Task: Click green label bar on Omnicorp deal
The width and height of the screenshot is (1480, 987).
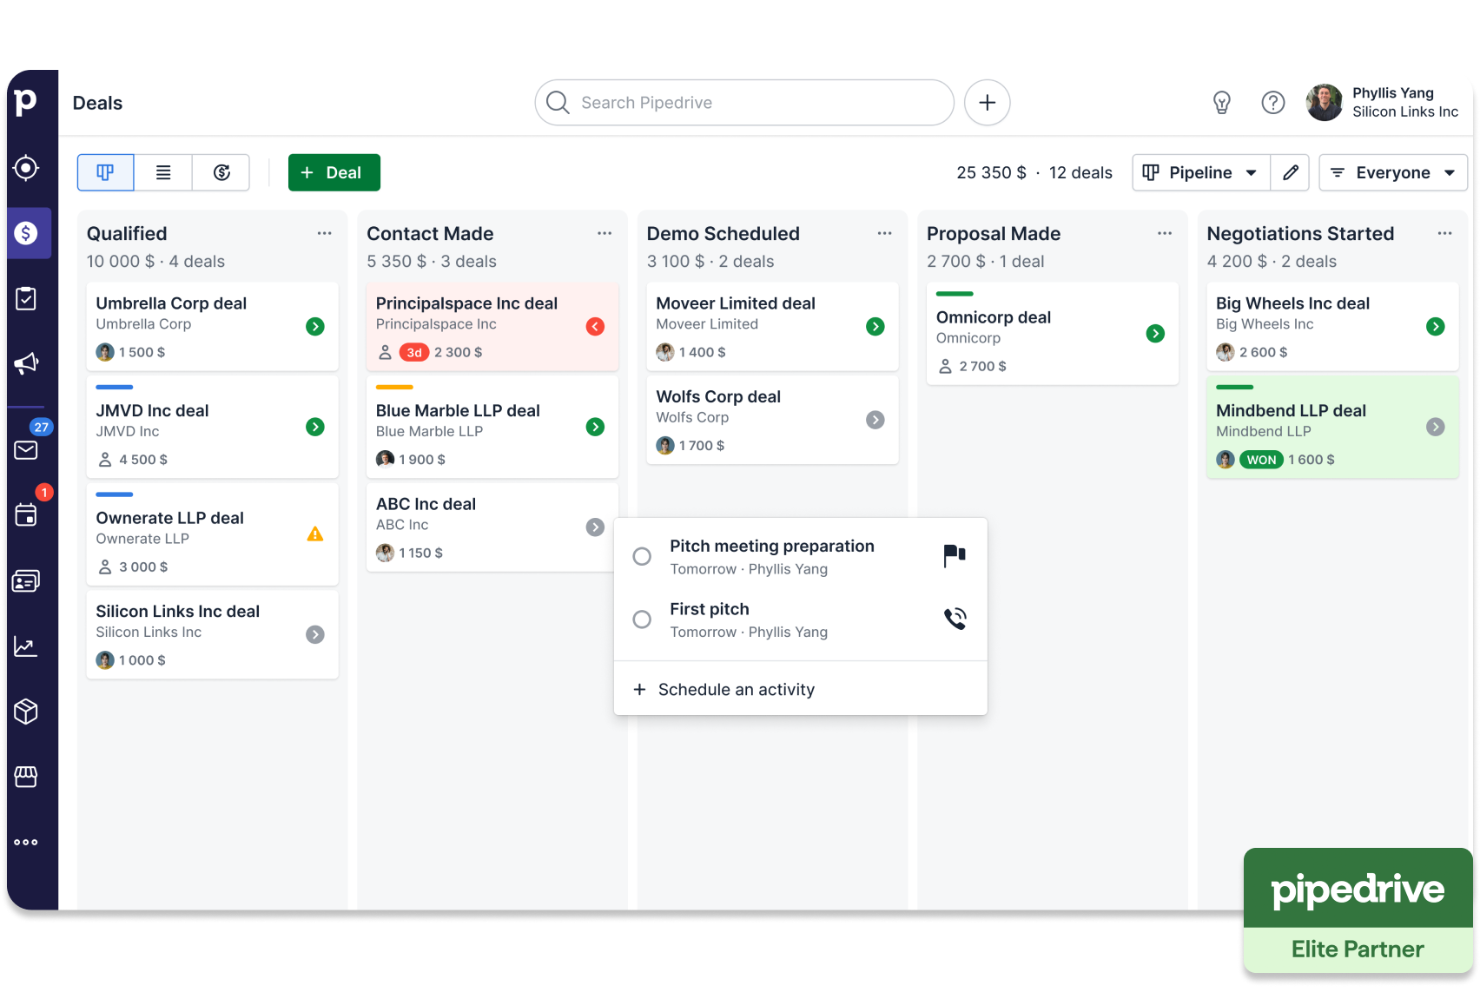Action: [954, 294]
